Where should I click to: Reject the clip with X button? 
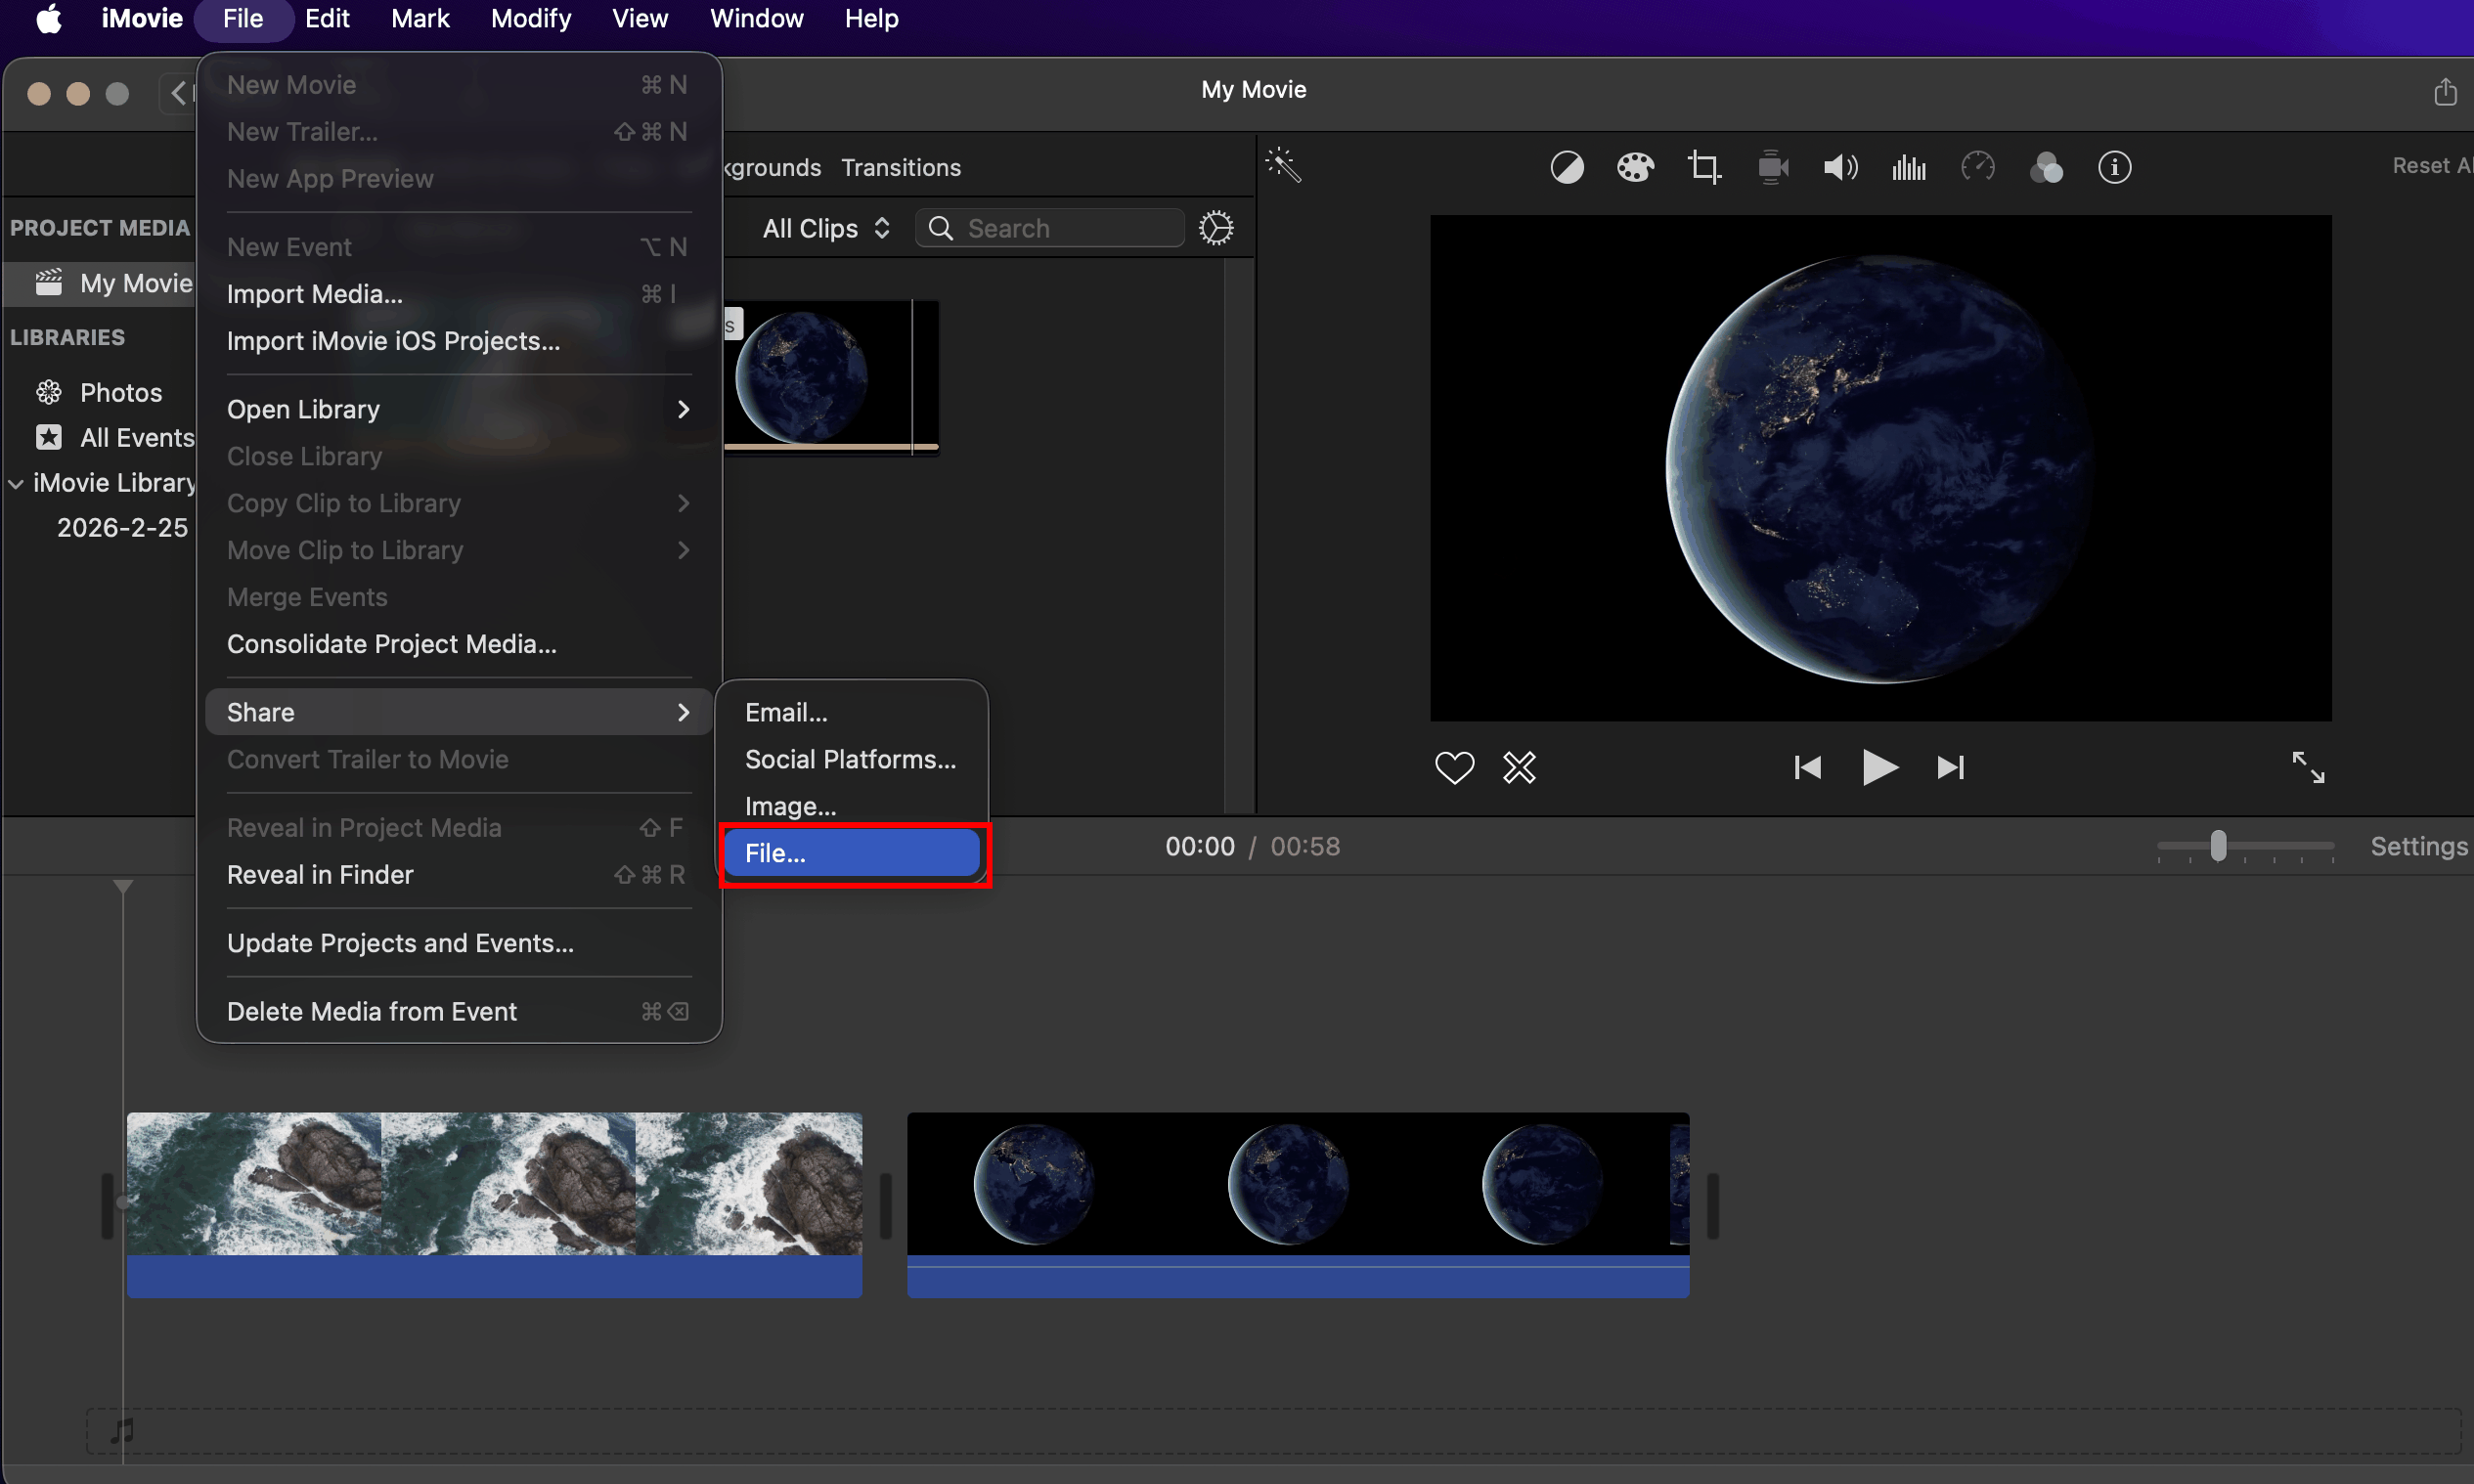pos(1519,767)
